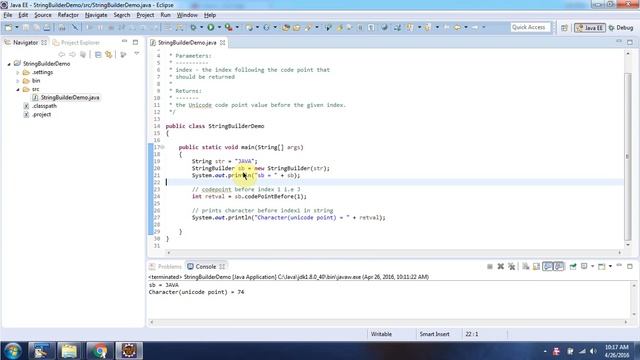
Task: Open the Window menu
Action: coord(187,15)
